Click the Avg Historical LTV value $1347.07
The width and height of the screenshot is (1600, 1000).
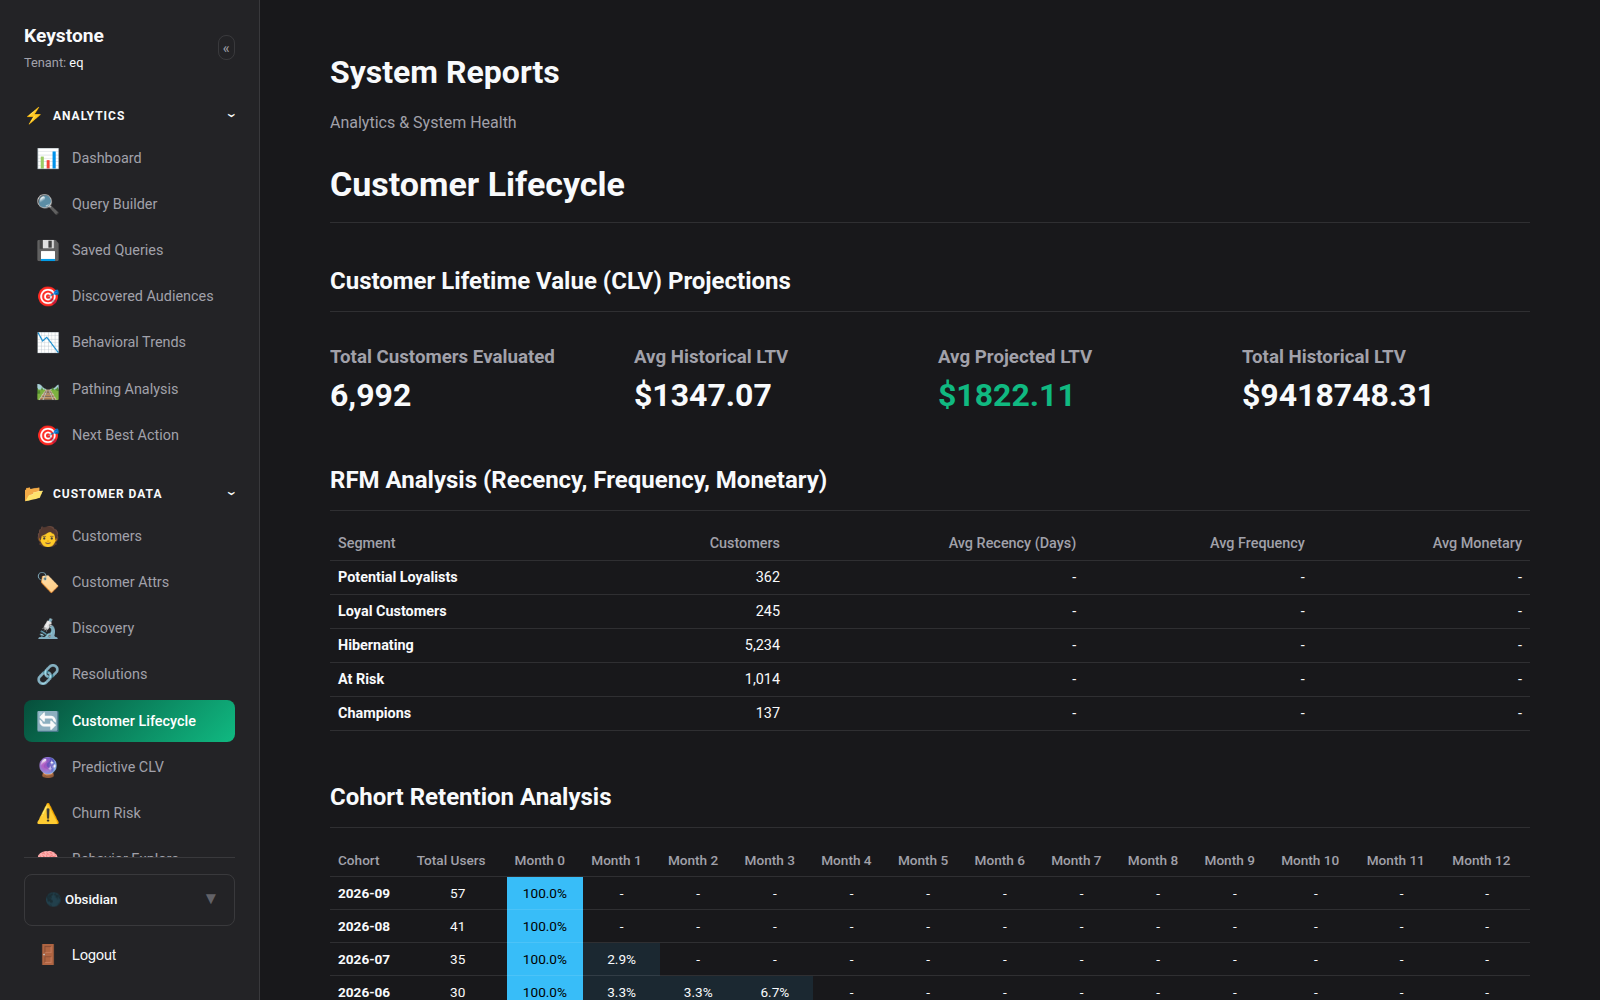(703, 395)
